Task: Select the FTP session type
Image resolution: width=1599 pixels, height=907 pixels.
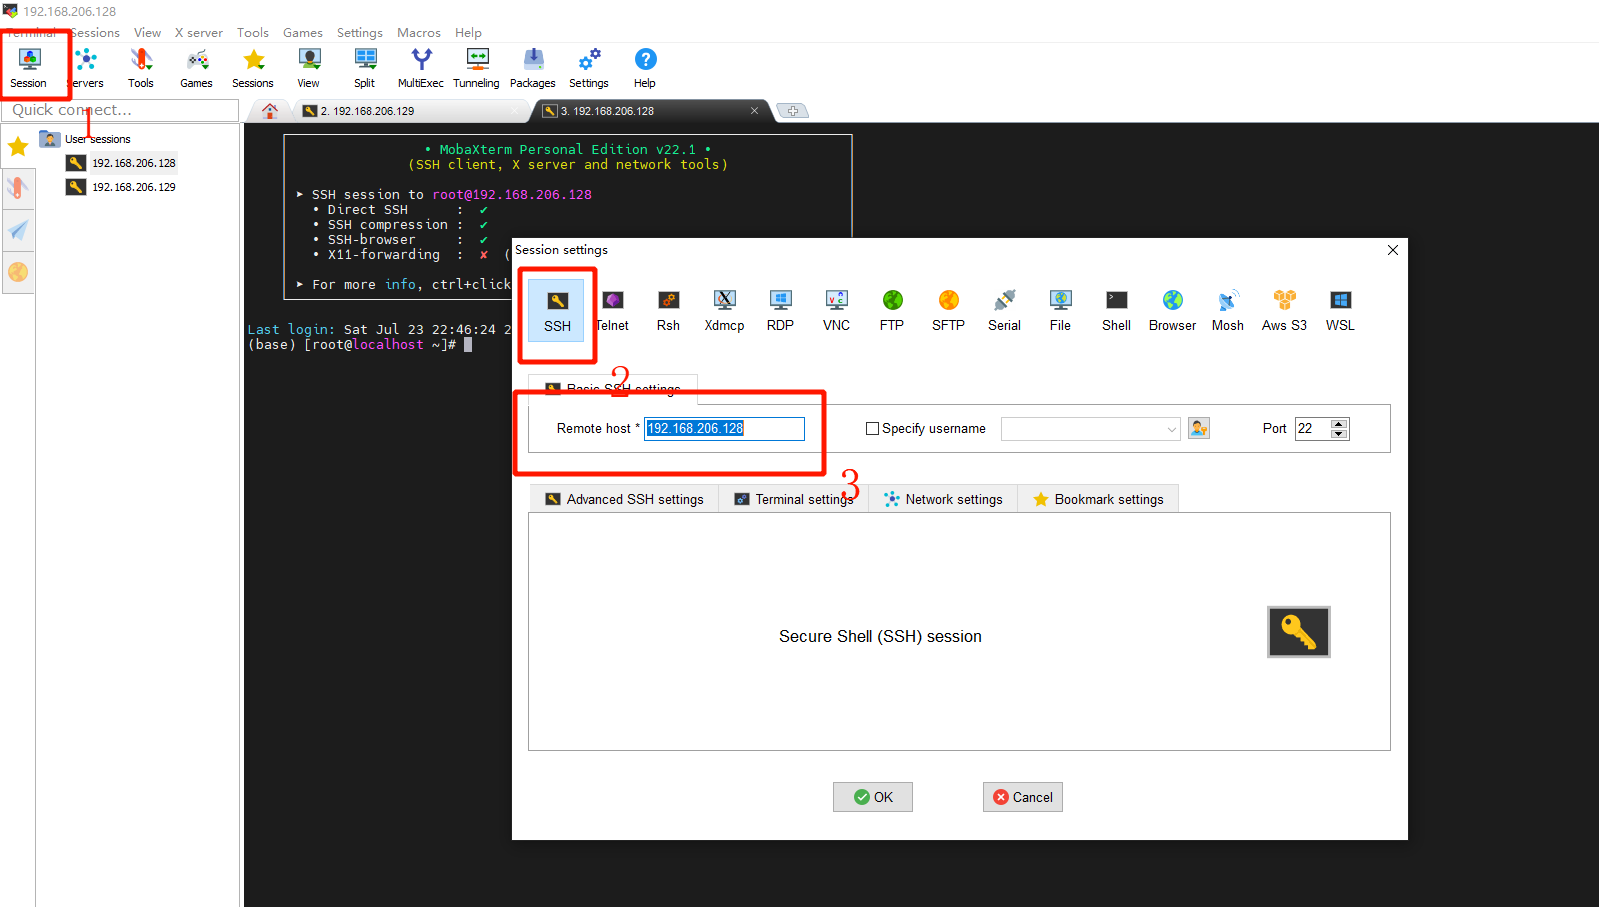Action: (892, 311)
